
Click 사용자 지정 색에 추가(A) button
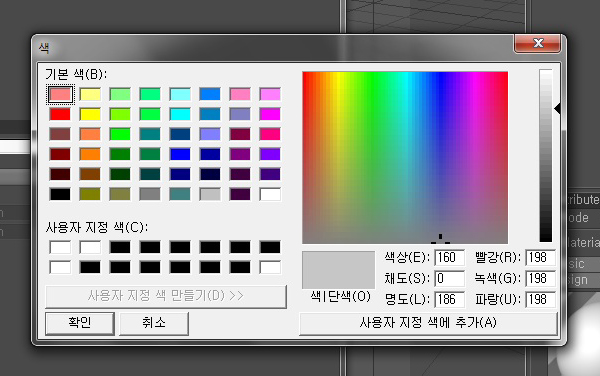pyautogui.click(x=428, y=323)
